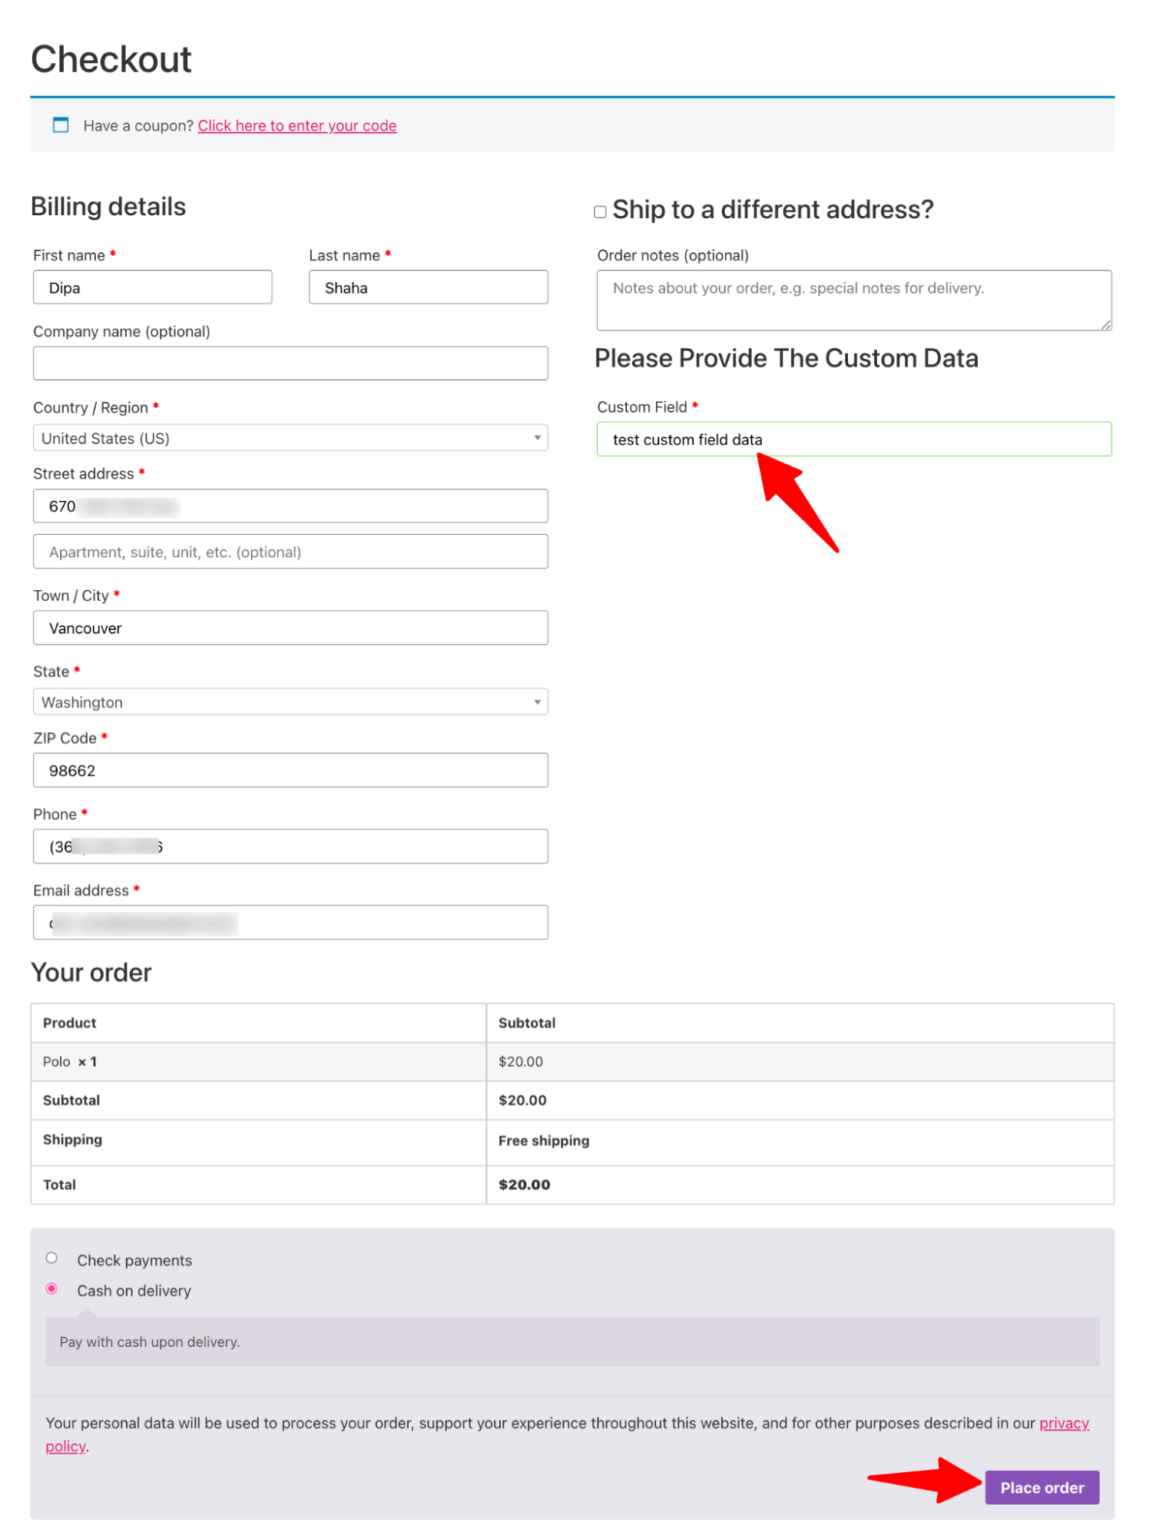Click the coupon banner icon

(x=60, y=126)
